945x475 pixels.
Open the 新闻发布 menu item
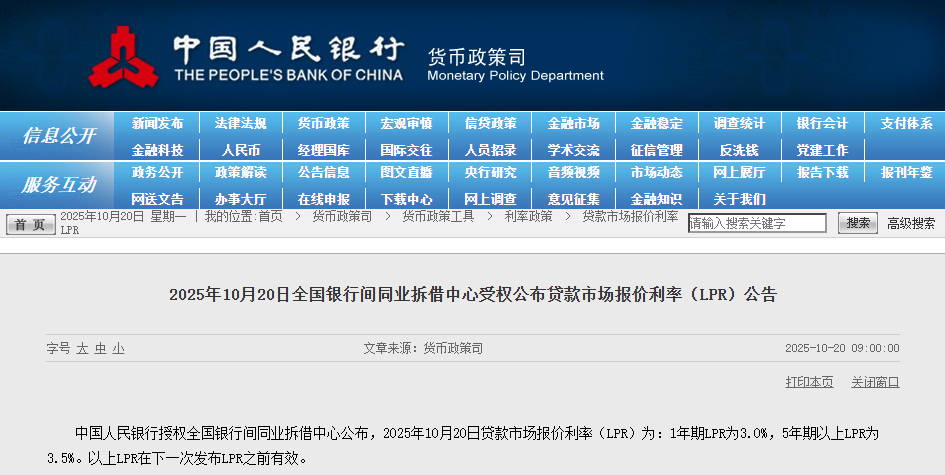point(157,124)
